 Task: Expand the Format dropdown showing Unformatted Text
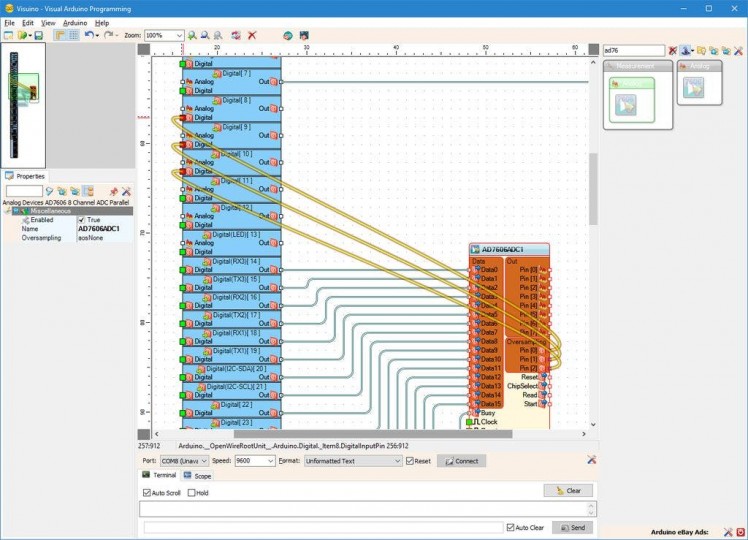pos(396,461)
